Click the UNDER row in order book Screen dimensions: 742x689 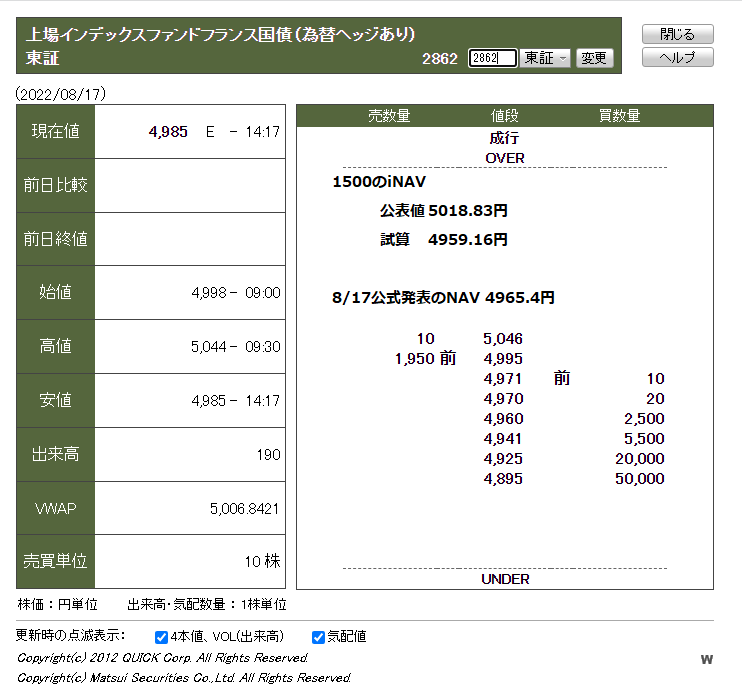tap(504, 579)
